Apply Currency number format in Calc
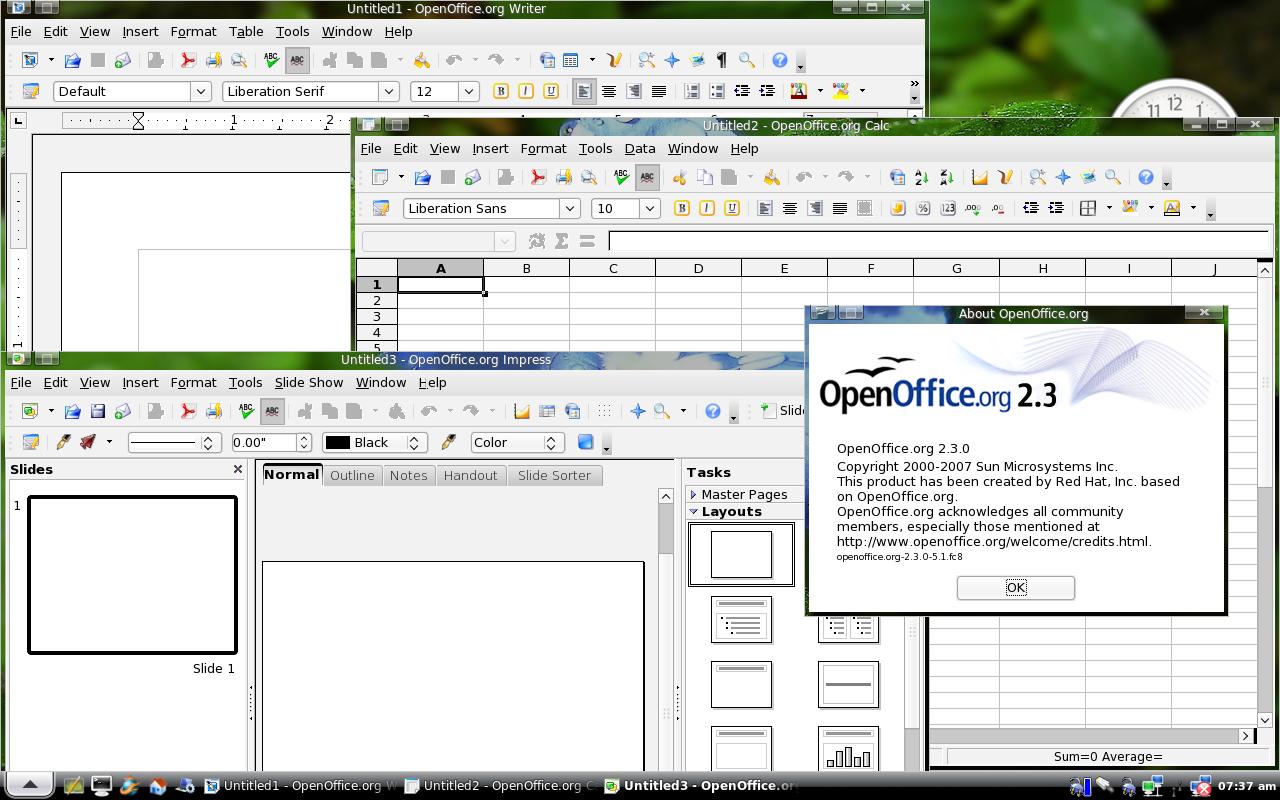Screen dimensions: 1280x800 [897, 208]
